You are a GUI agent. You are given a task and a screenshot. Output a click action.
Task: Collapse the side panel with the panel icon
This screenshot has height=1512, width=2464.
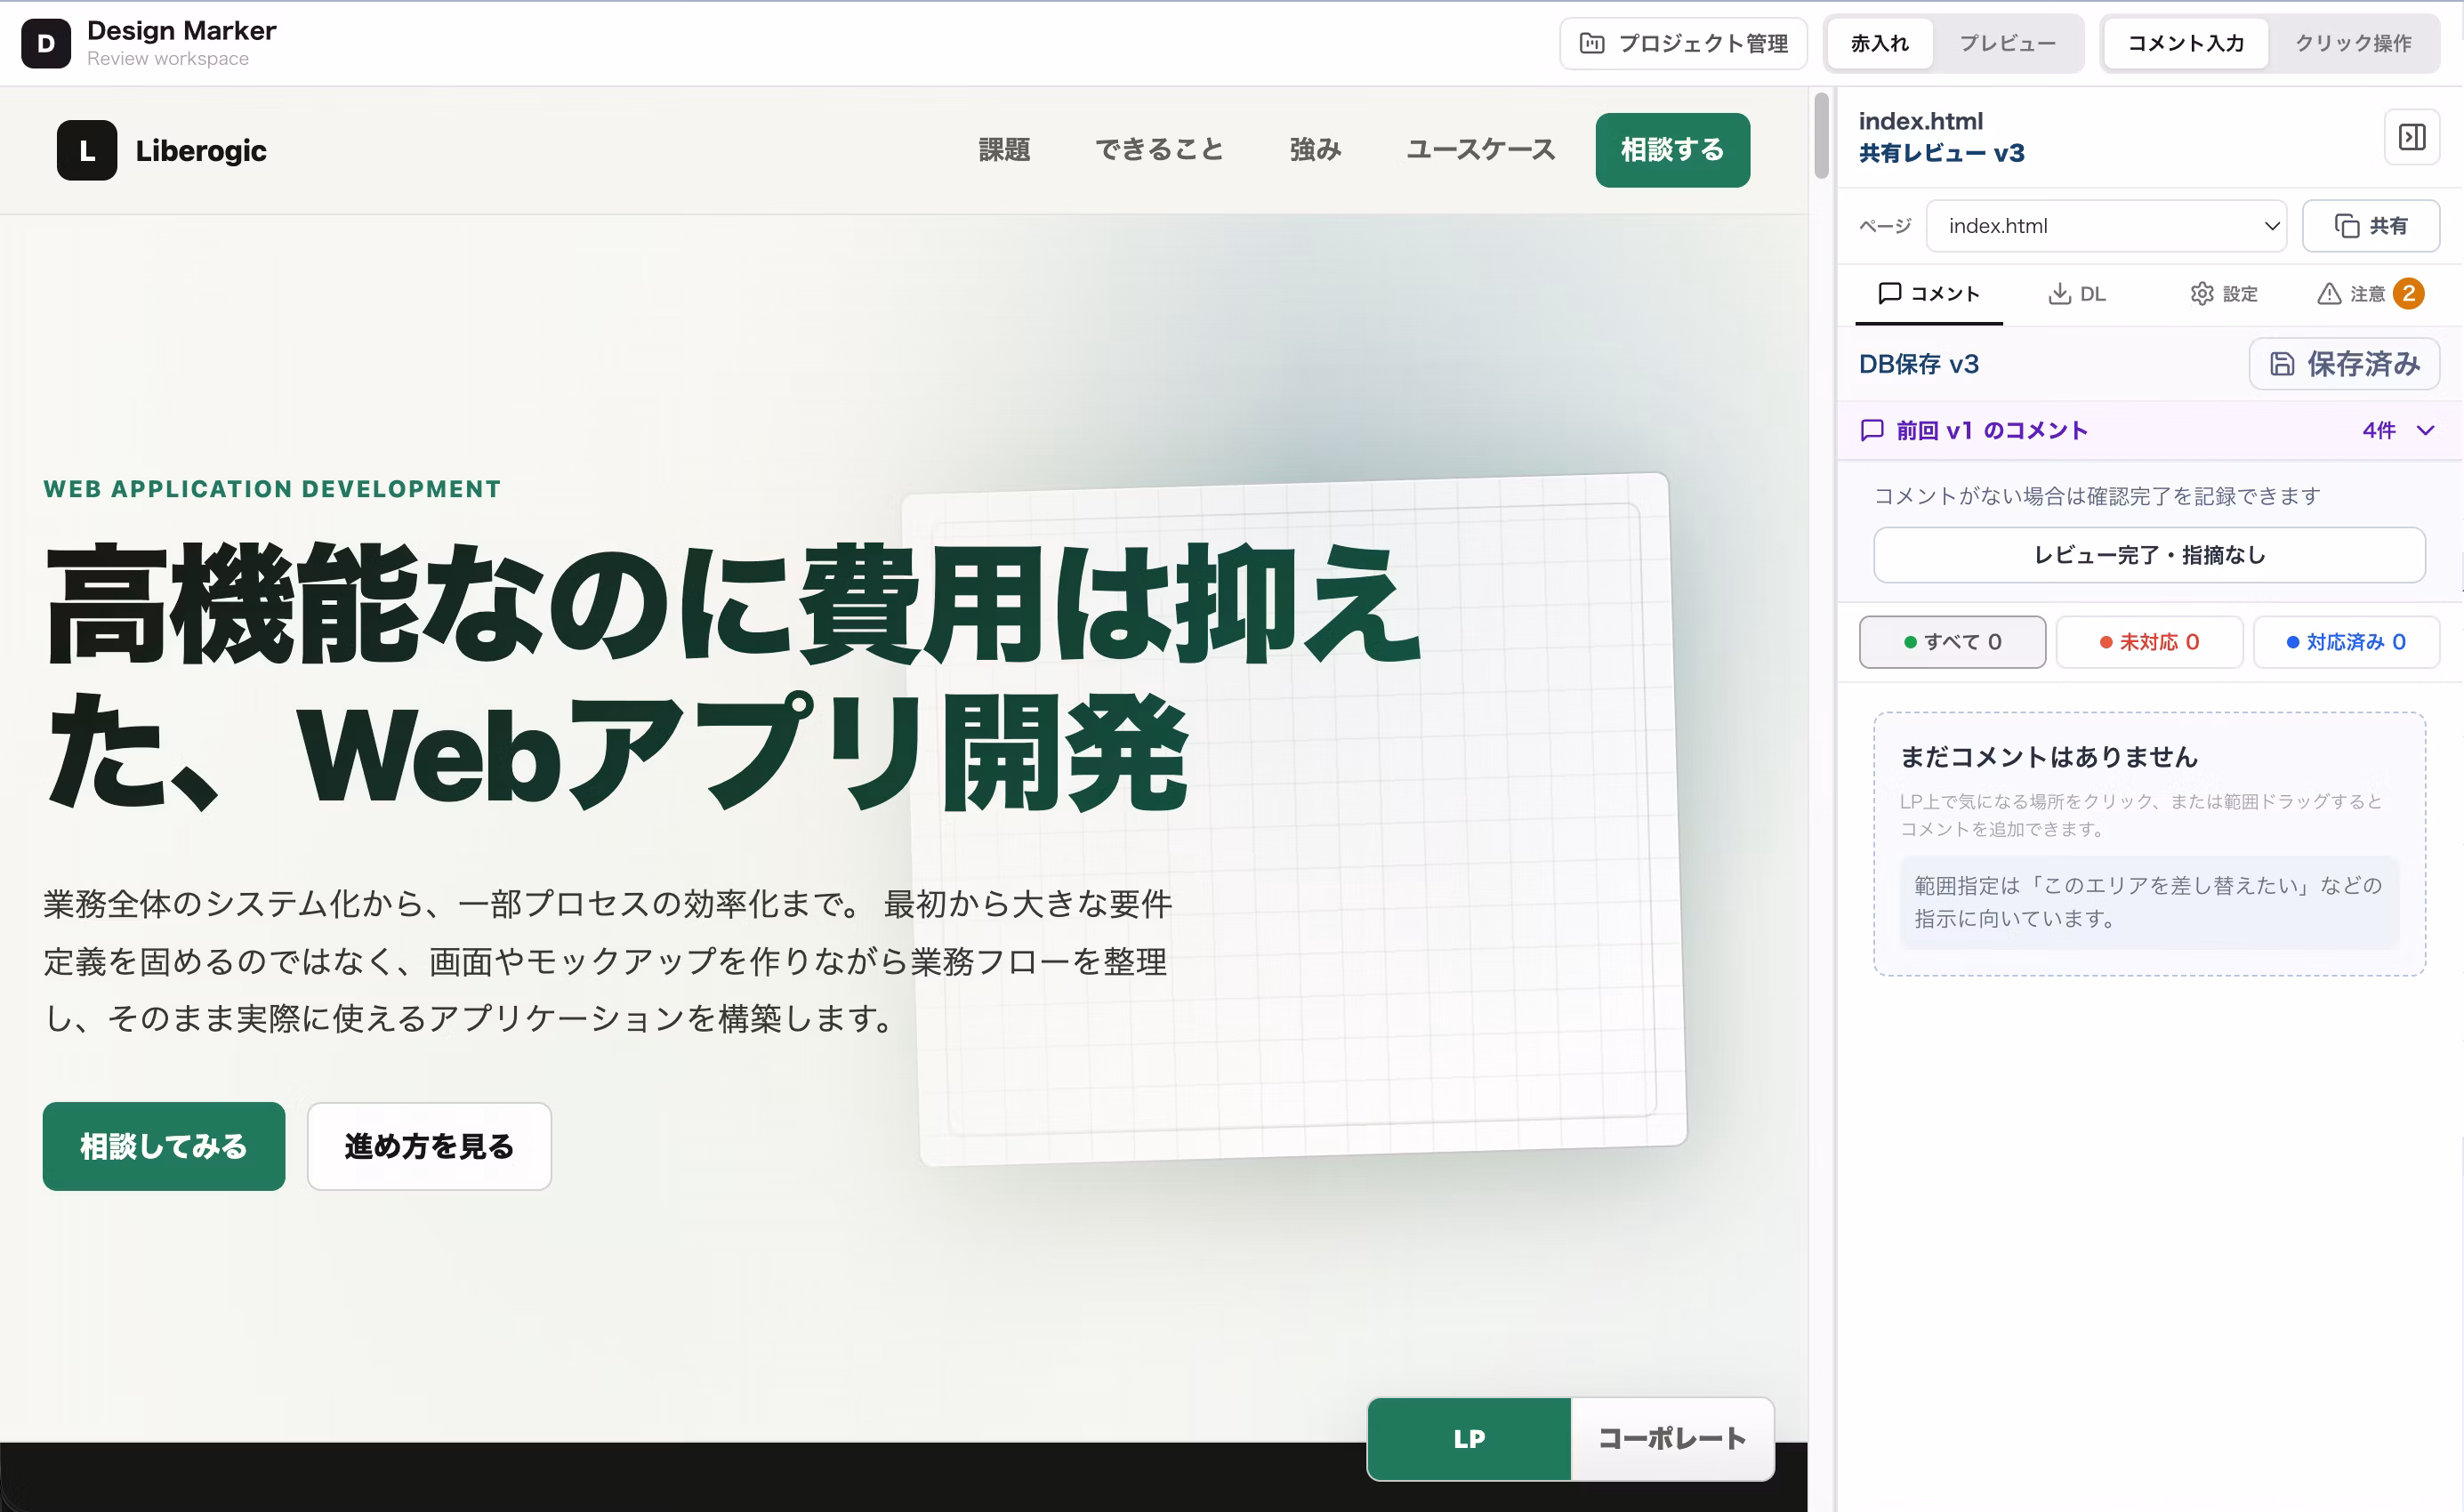pyautogui.click(x=2412, y=137)
